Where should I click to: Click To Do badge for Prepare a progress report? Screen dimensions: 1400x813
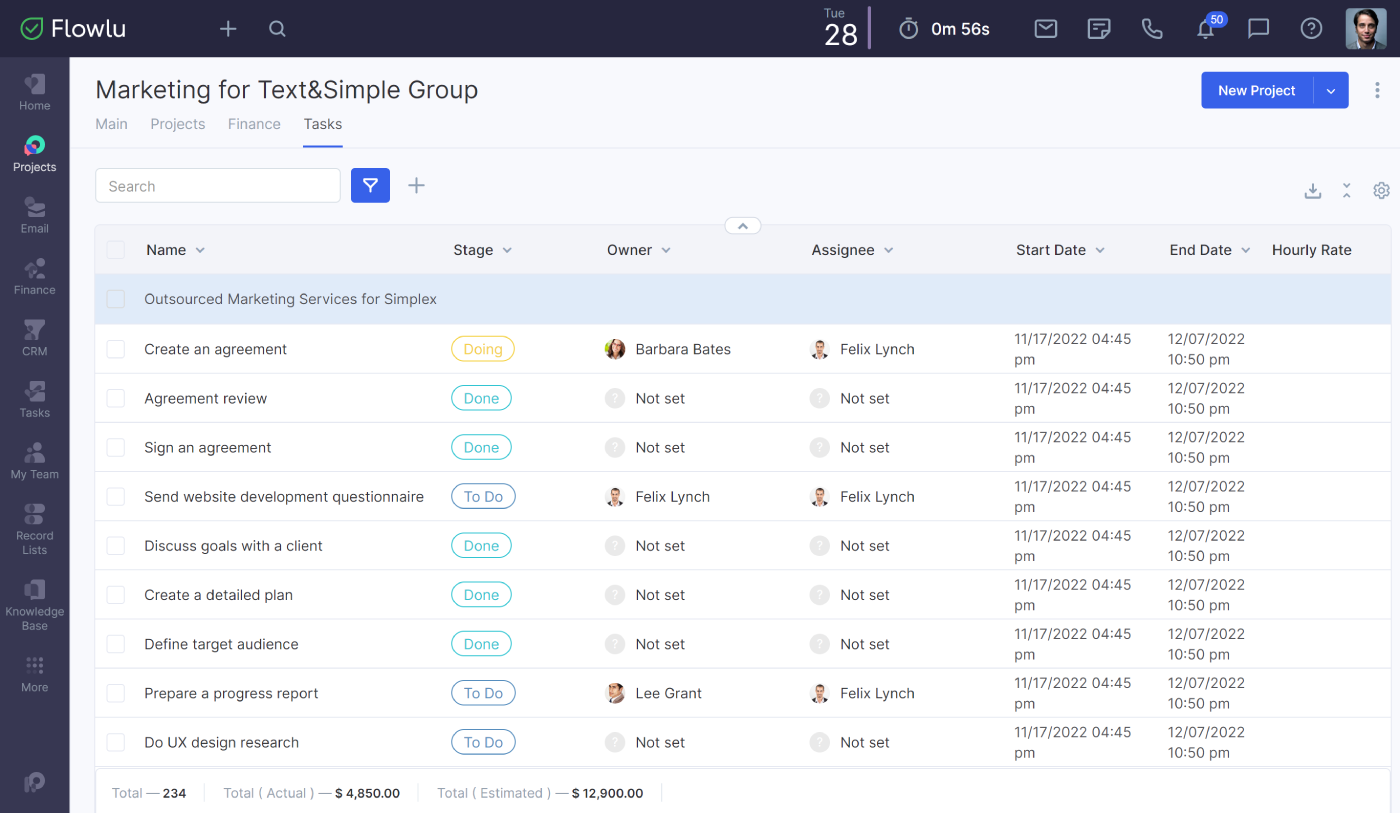483,693
